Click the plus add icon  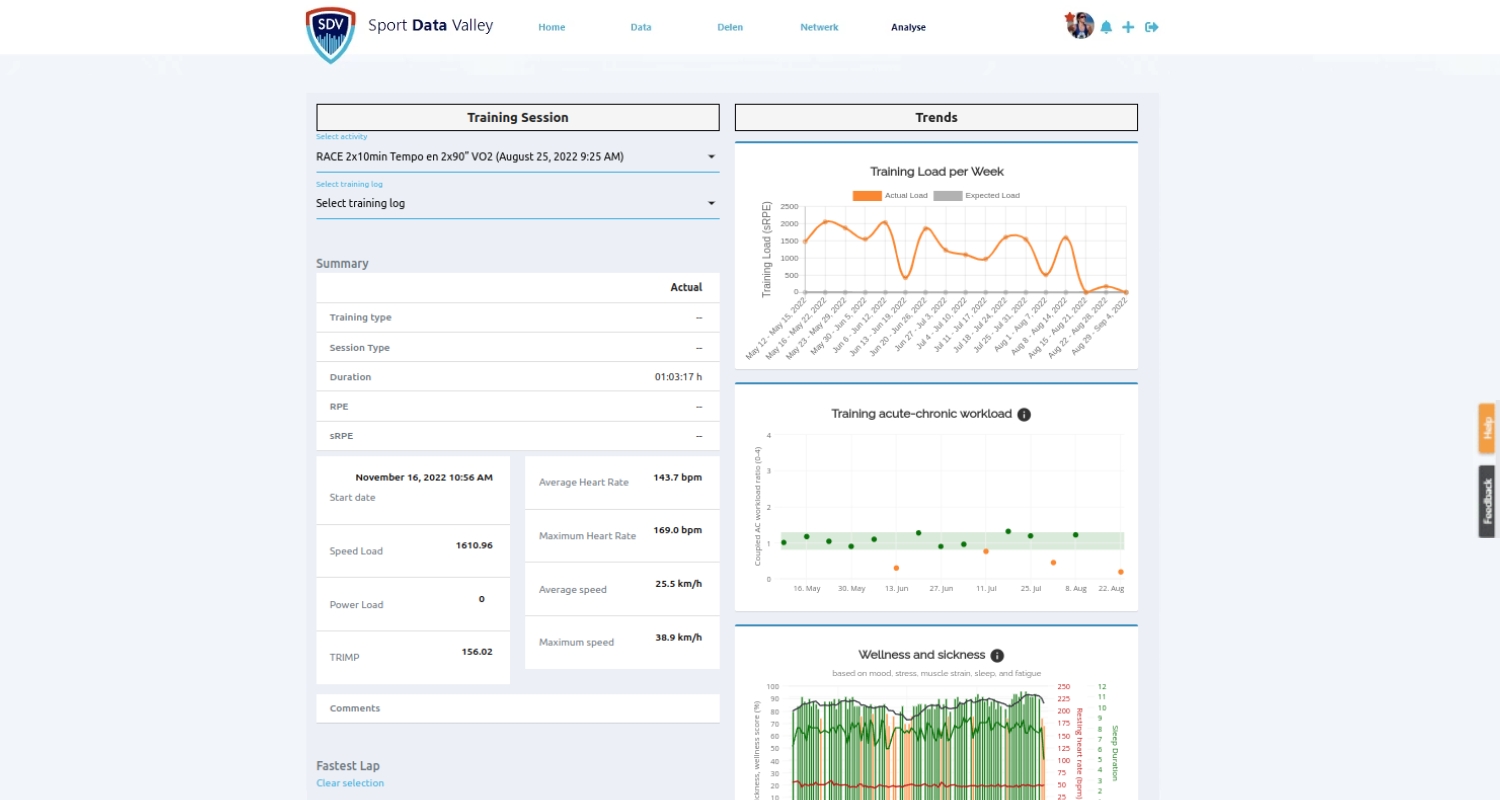(1128, 27)
